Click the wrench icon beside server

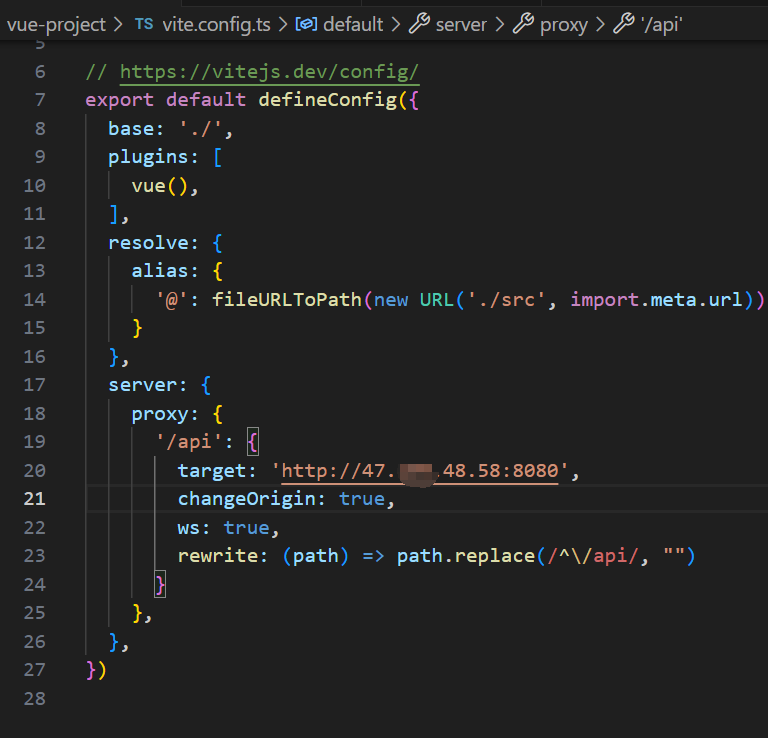coord(419,24)
